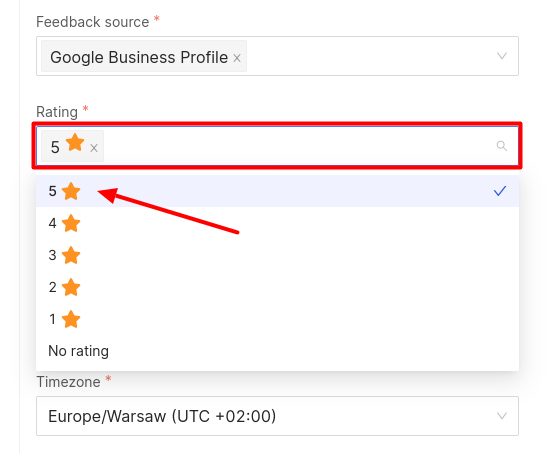The width and height of the screenshot is (546, 453).
Task: Click the search magnifier icon in the Rating field
Action: 501,146
